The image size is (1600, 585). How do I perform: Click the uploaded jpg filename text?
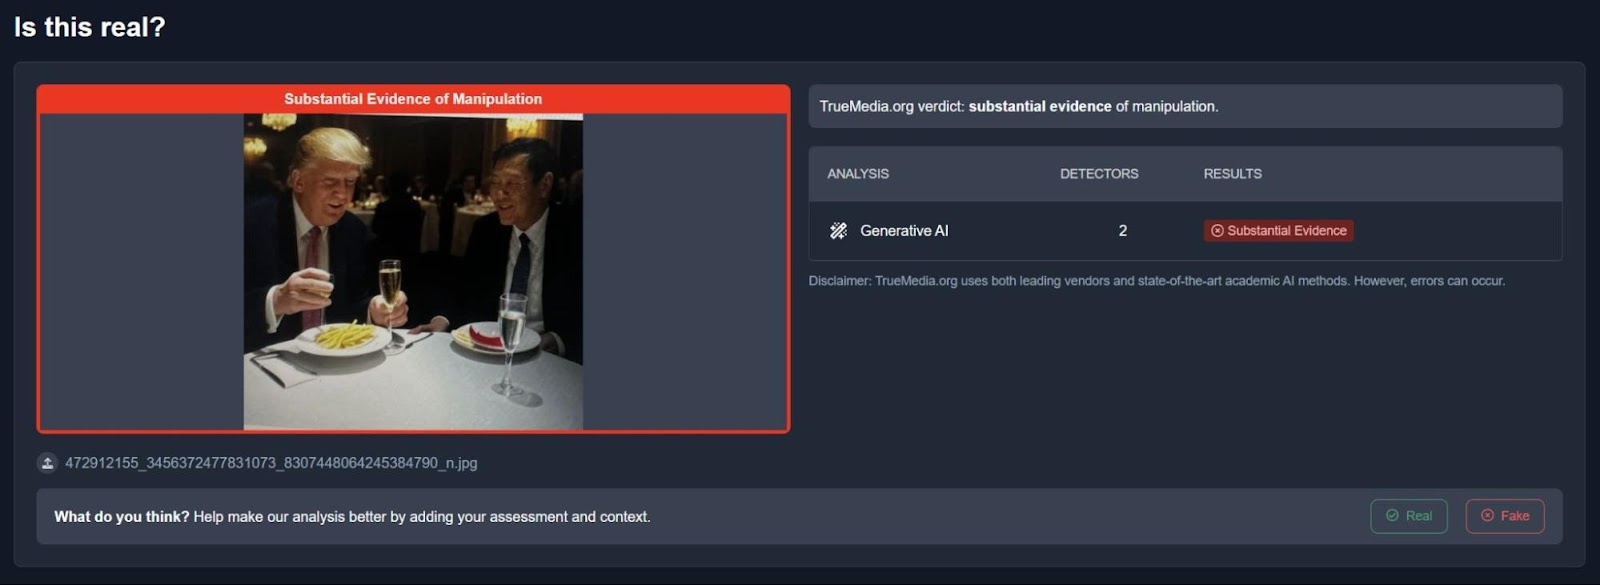point(271,463)
